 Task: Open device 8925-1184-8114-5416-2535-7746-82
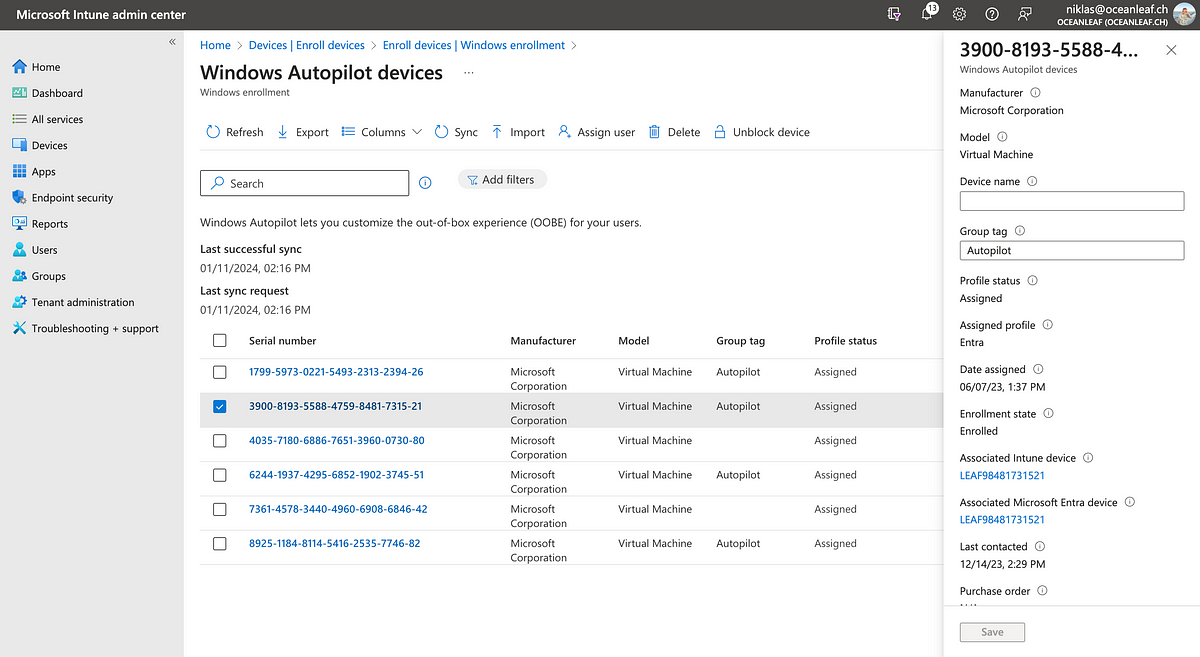[334, 544]
